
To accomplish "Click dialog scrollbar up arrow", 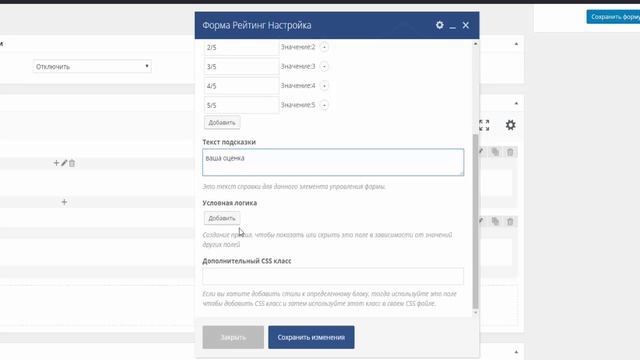I will [x=476, y=44].
